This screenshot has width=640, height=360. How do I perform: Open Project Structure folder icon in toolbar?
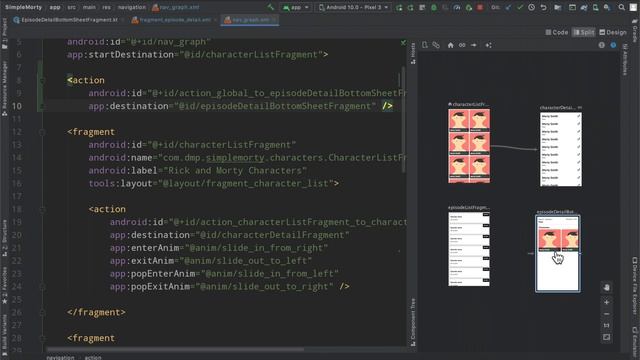[558, 7]
